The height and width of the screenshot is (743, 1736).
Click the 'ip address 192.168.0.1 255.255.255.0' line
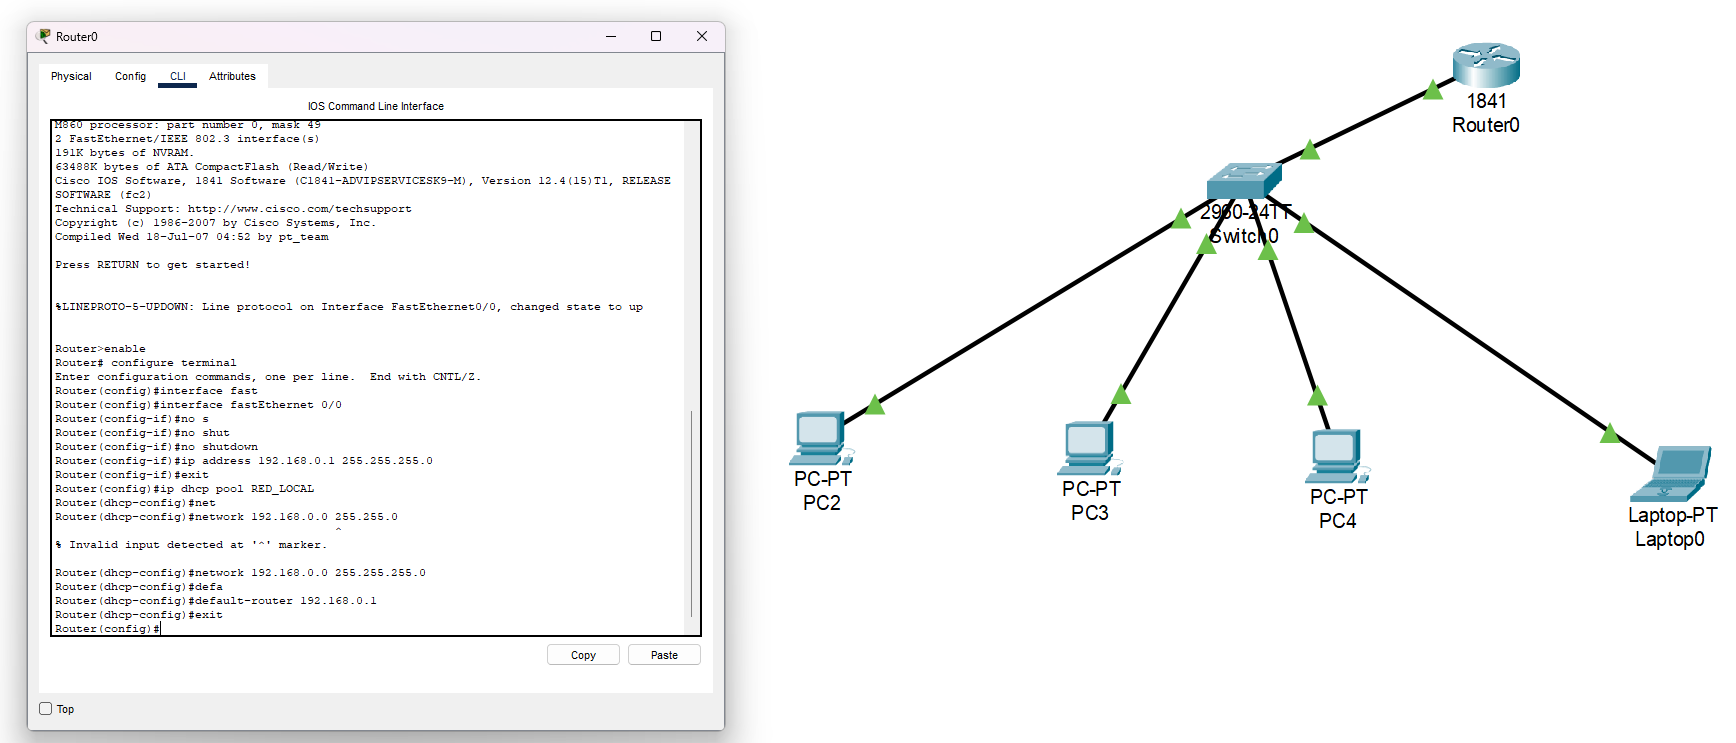tap(244, 461)
